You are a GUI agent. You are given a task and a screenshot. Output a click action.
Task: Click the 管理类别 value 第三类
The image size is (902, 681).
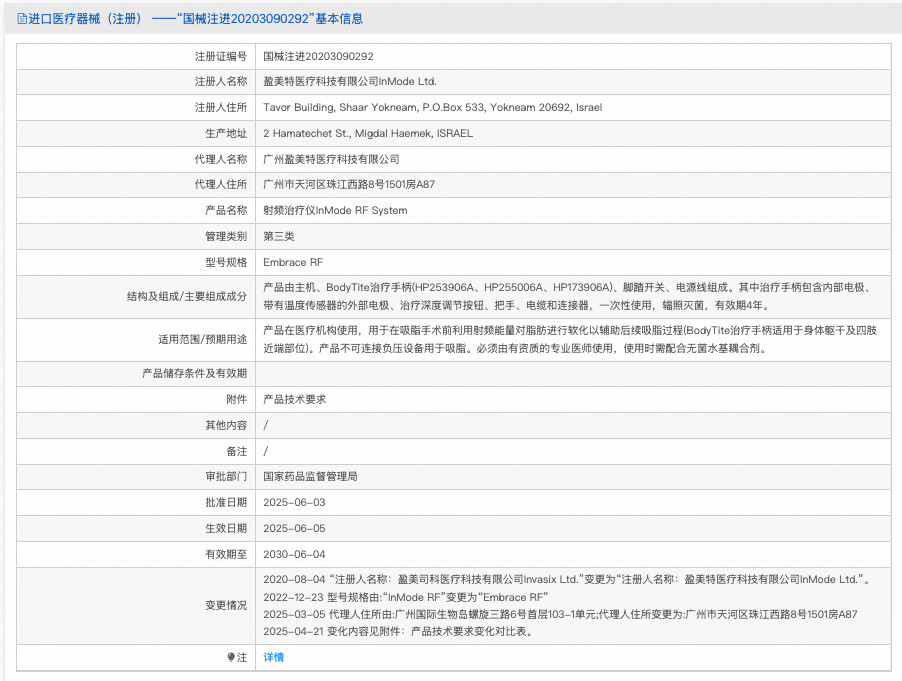coord(281,236)
